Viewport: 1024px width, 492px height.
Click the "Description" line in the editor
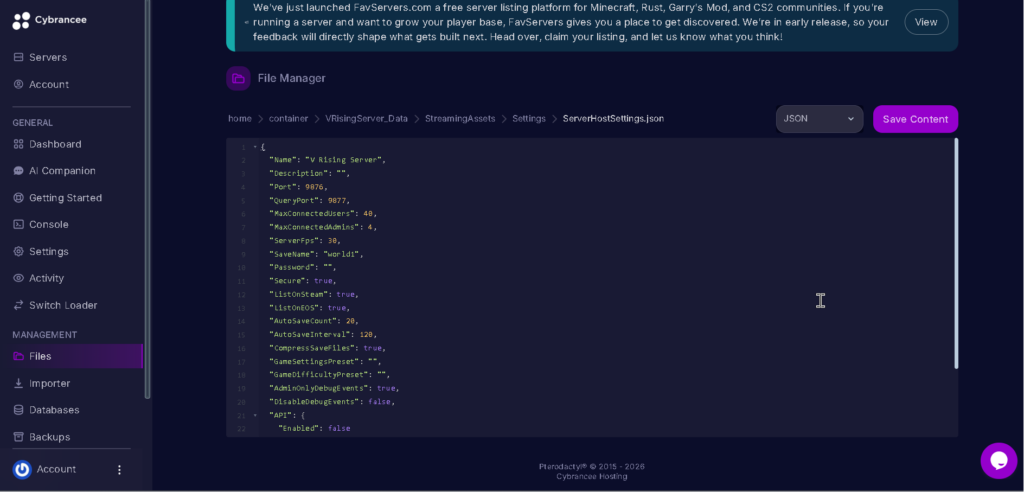[310, 174]
